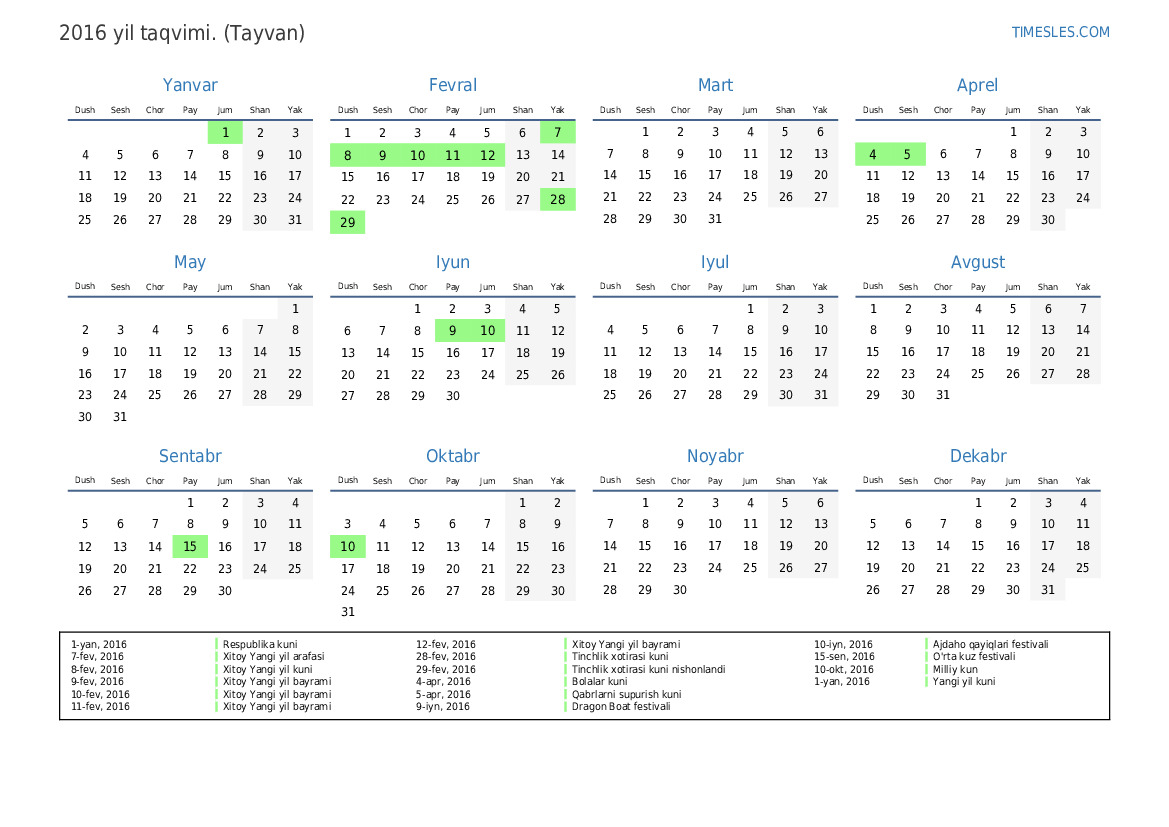Image resolution: width=1169 pixels, height=827 pixels.
Task: Select the Aprel month heading
Action: [977, 85]
